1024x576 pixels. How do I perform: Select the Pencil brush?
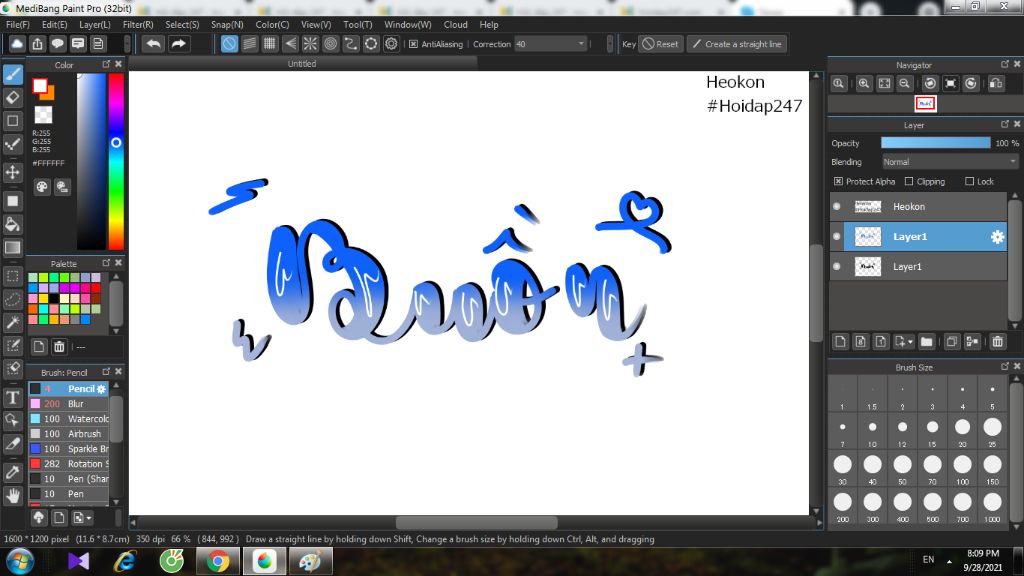coord(69,389)
